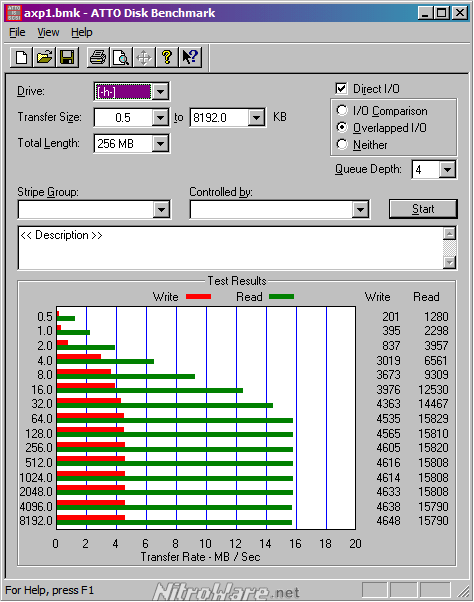Image resolution: width=474 pixels, height=602 pixels.
Task: Click the 4096.0 transfer size row label
Action: pos(36,506)
